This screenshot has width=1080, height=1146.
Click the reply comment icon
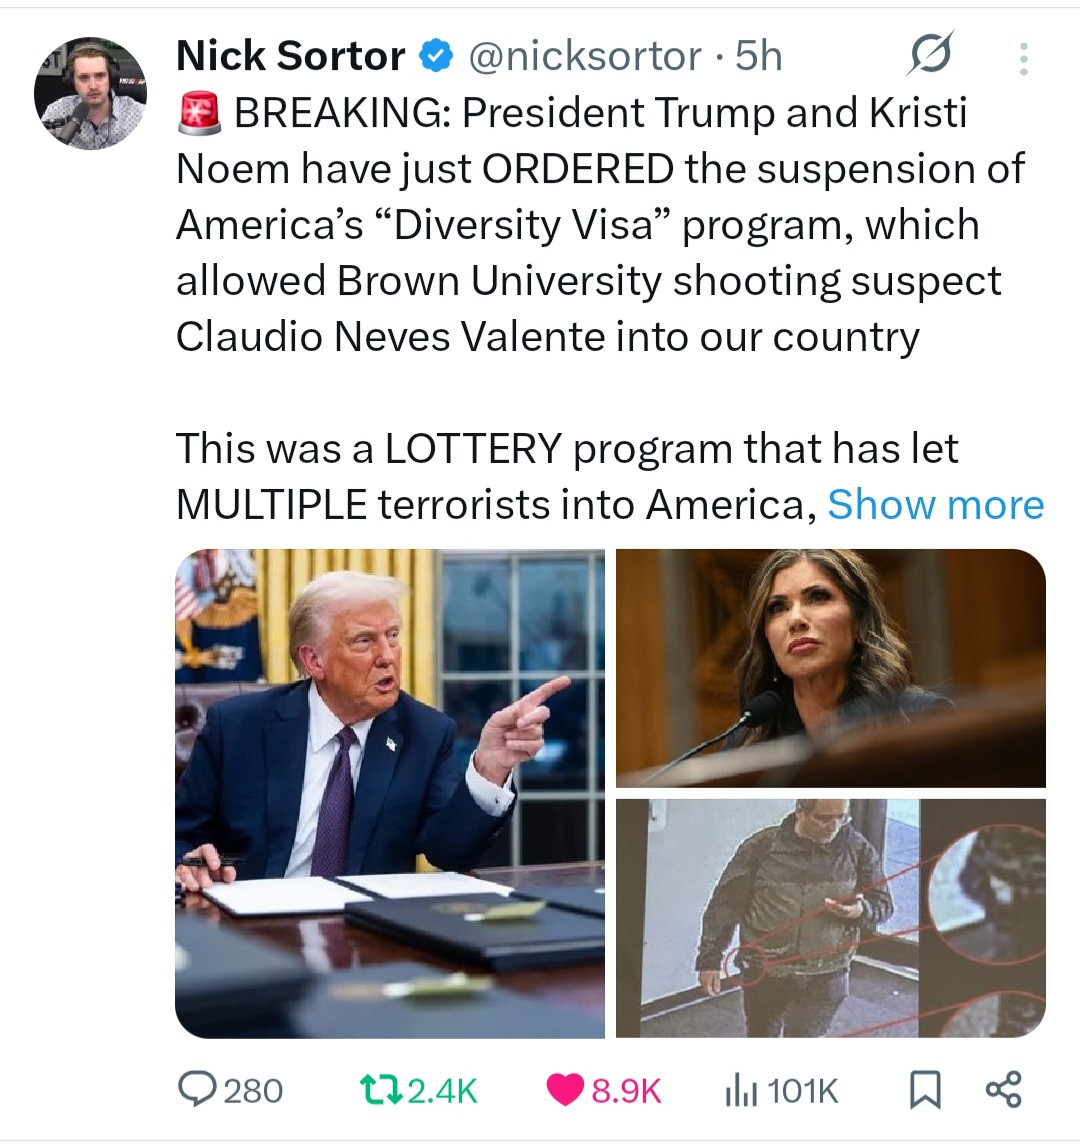pyautogui.click(x=197, y=1089)
